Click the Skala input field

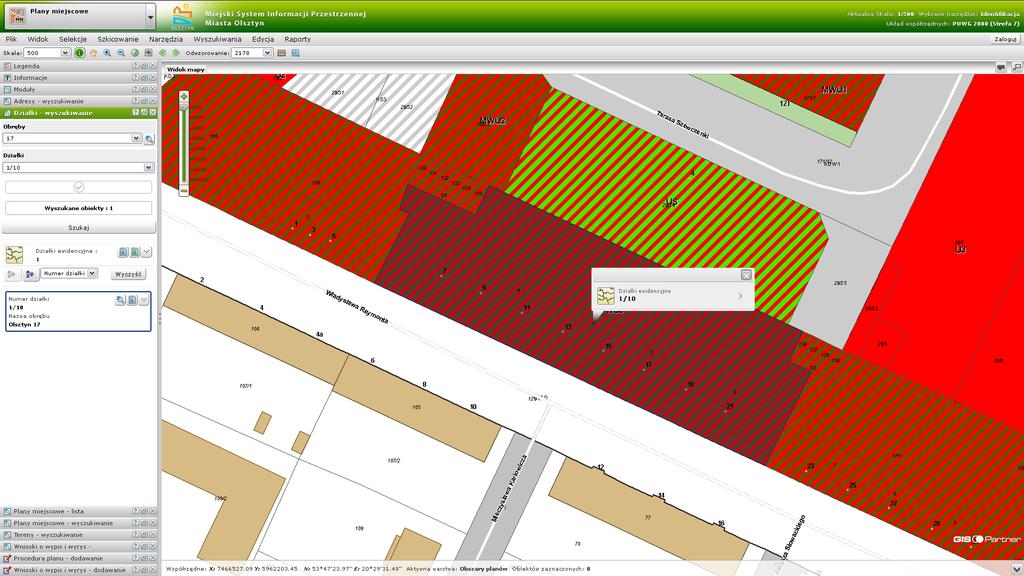tap(42, 53)
